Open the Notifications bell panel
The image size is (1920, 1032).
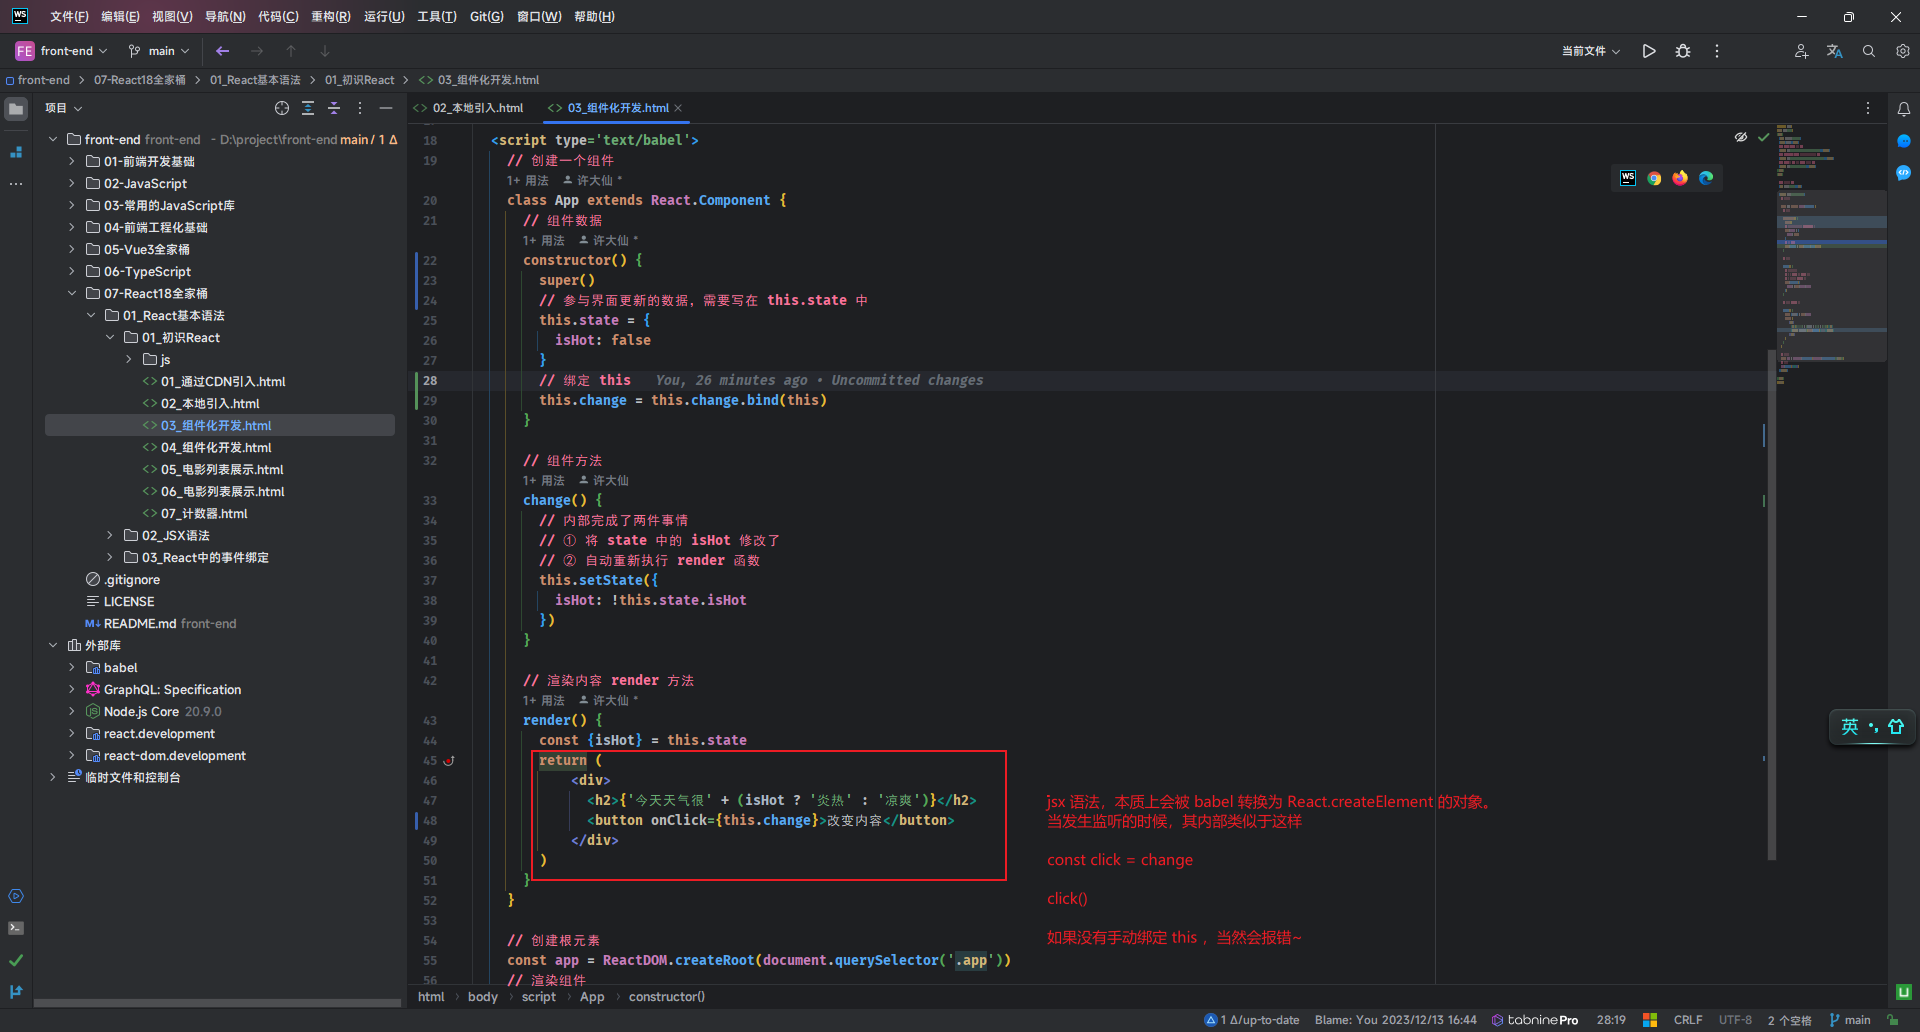1904,109
